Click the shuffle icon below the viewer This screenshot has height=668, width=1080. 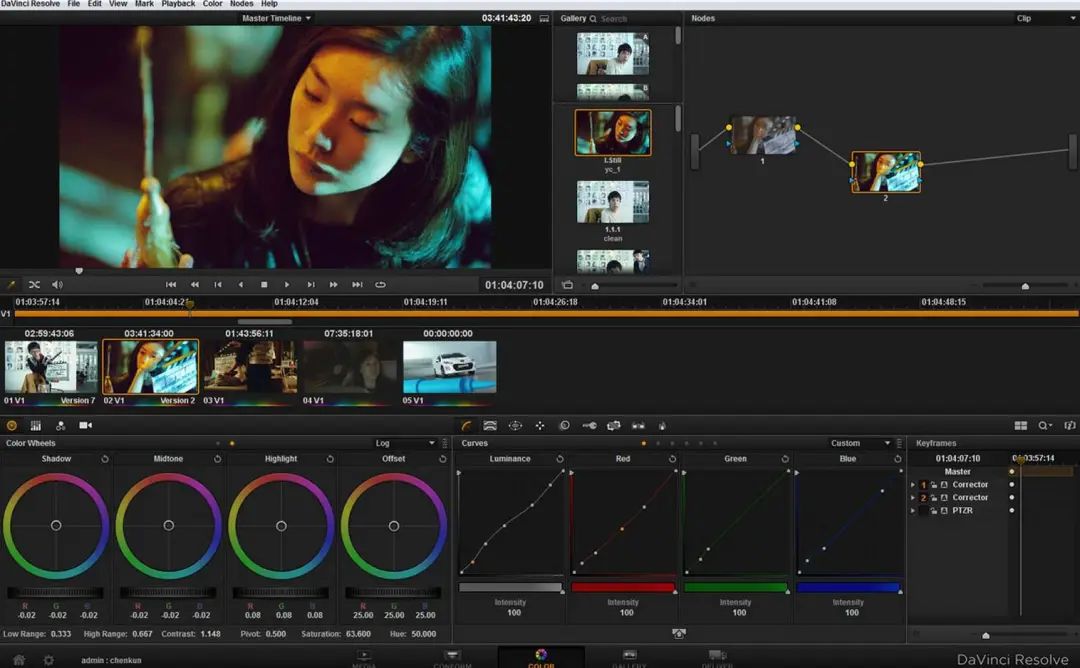(x=34, y=285)
